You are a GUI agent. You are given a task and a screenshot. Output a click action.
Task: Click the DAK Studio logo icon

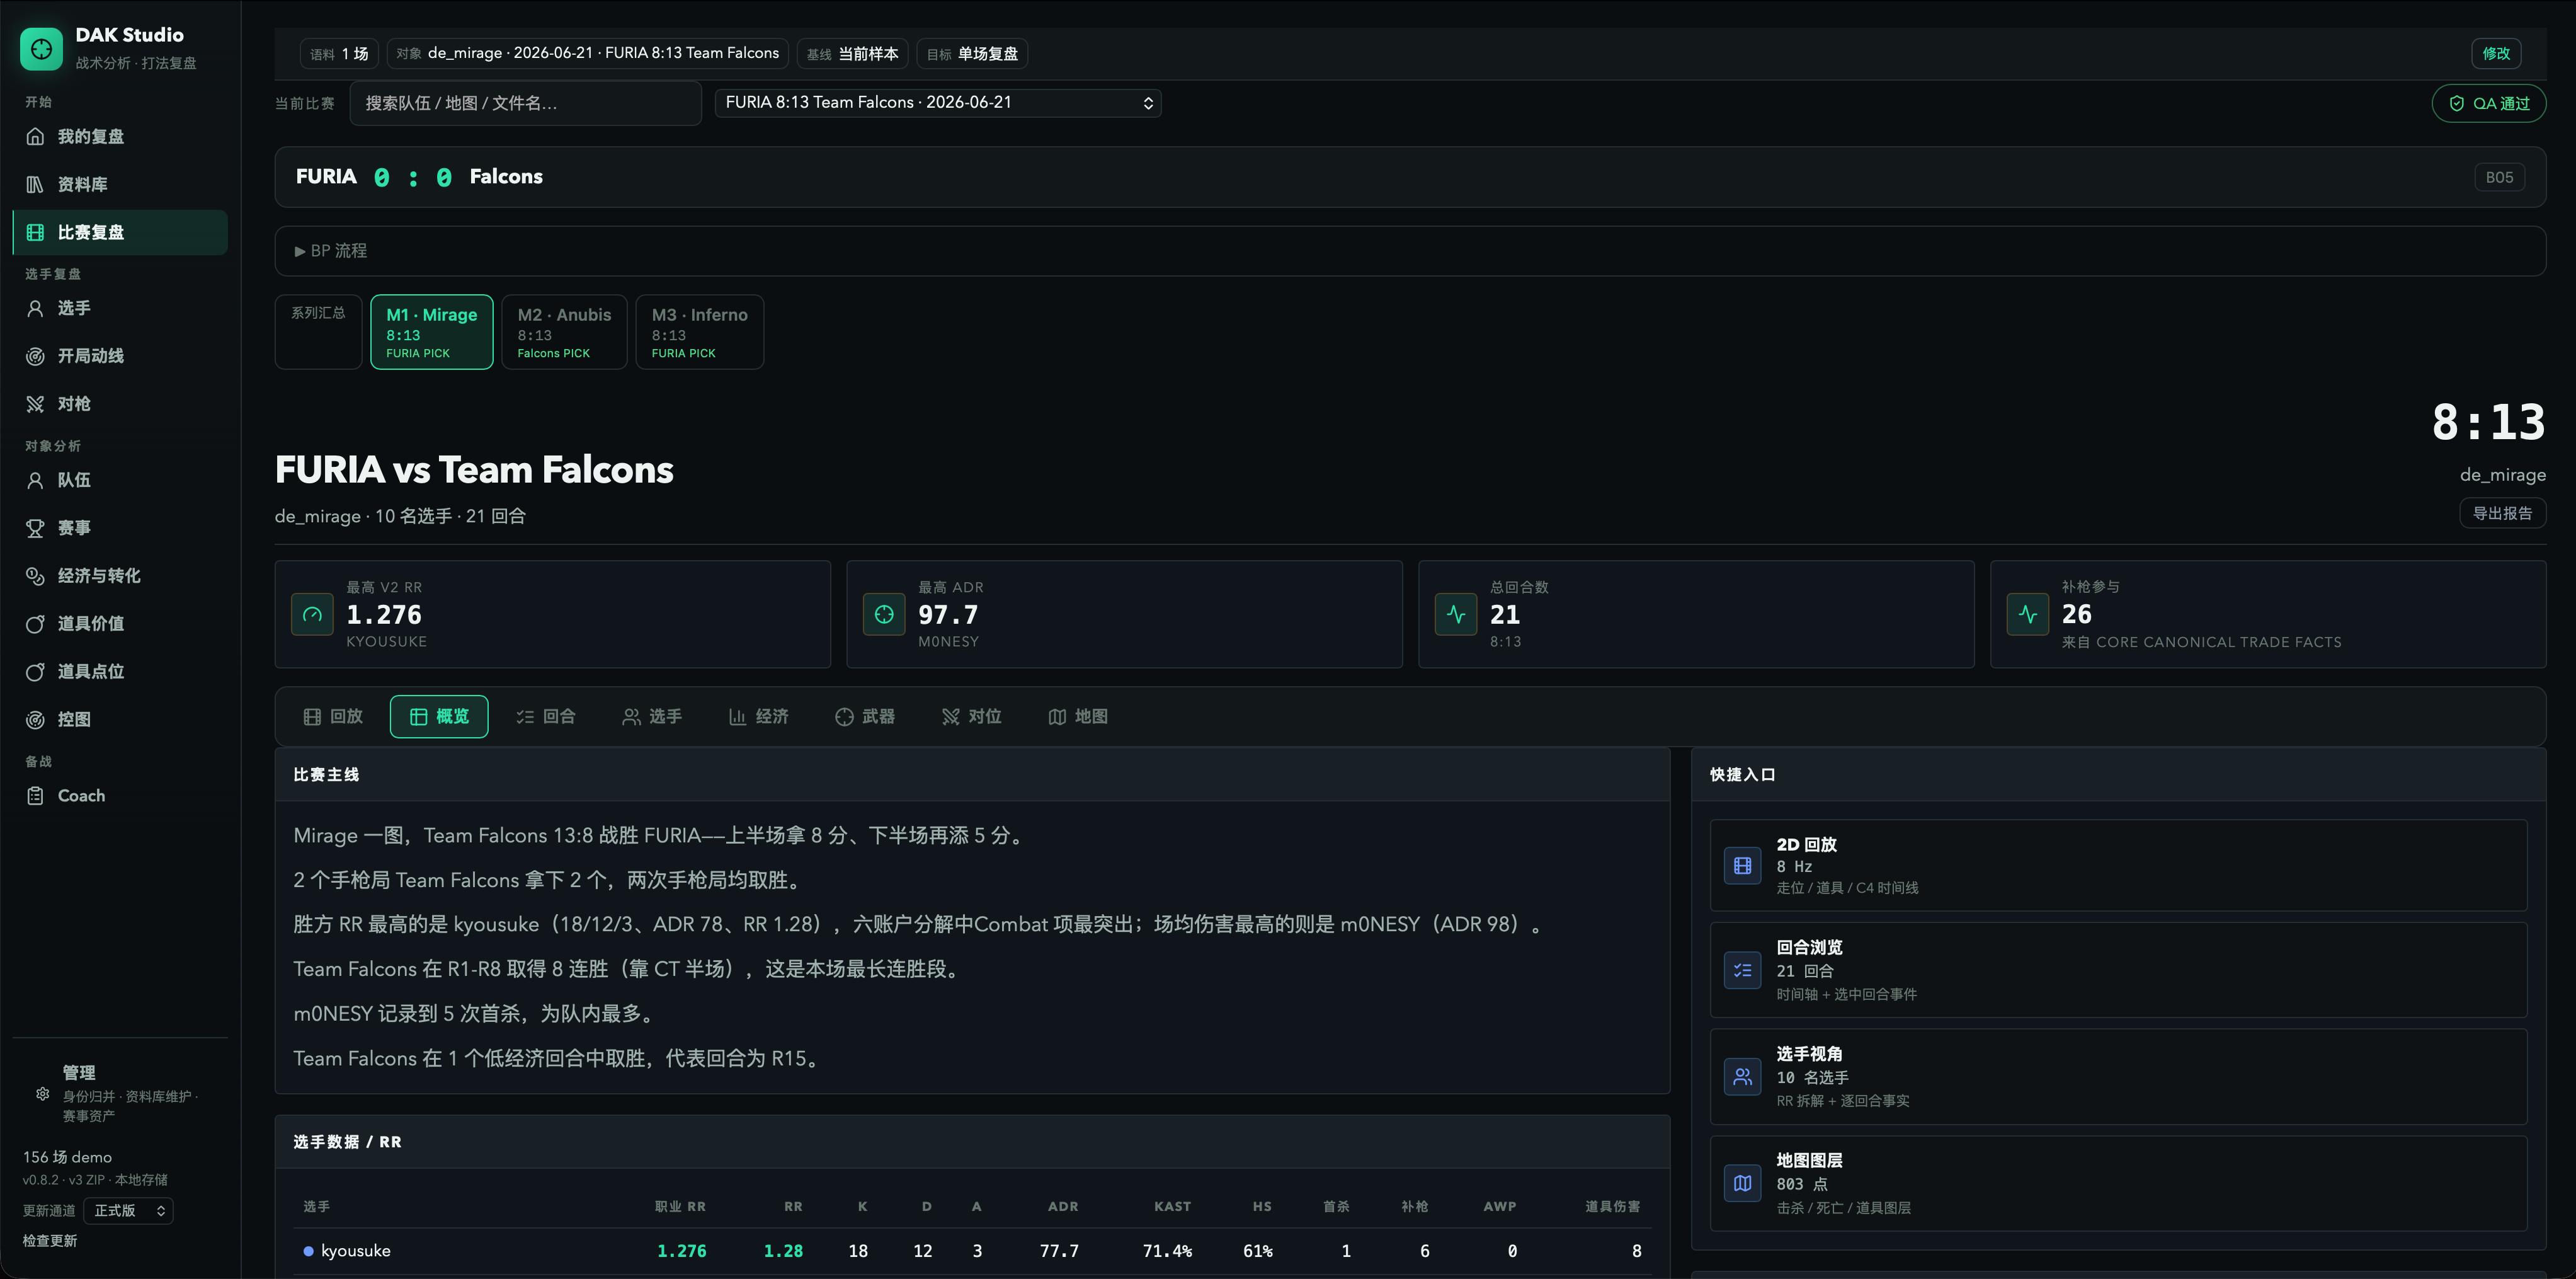tap(41, 48)
